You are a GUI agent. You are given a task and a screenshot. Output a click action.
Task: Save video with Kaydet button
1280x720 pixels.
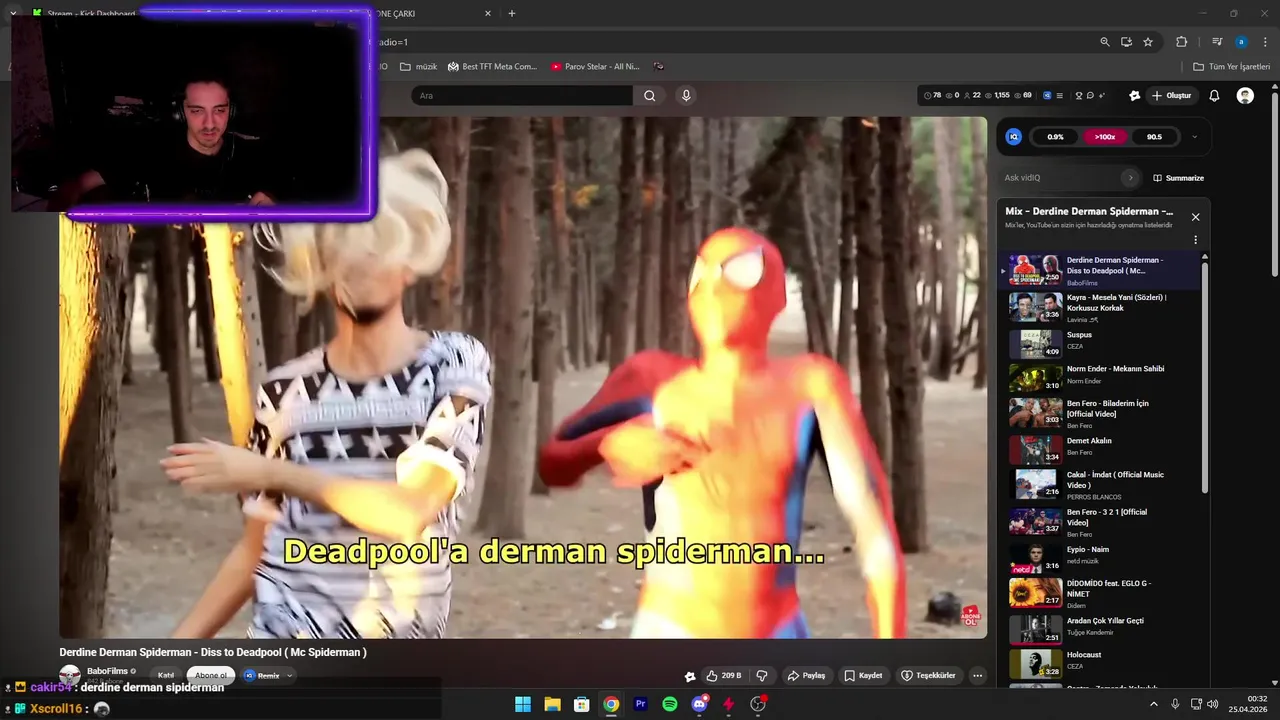pyautogui.click(x=863, y=676)
